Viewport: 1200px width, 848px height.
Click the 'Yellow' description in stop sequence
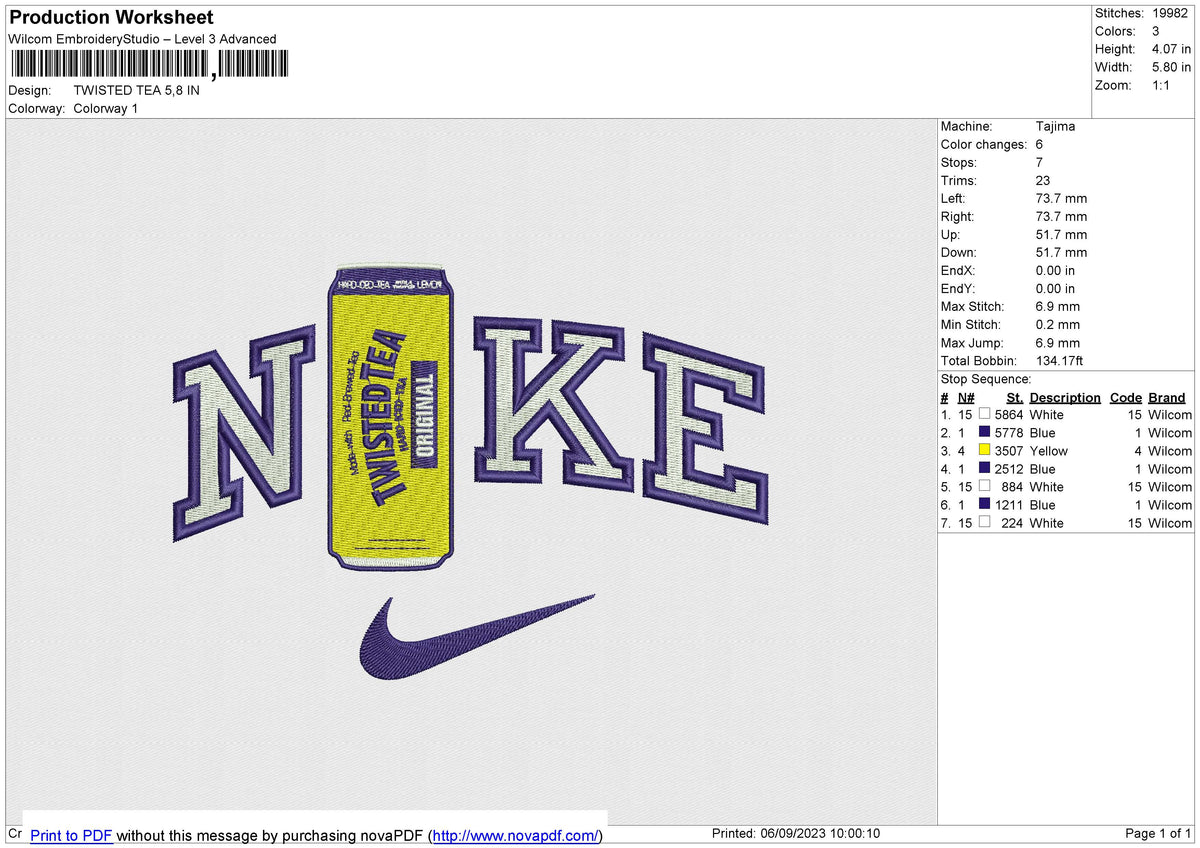1049,451
